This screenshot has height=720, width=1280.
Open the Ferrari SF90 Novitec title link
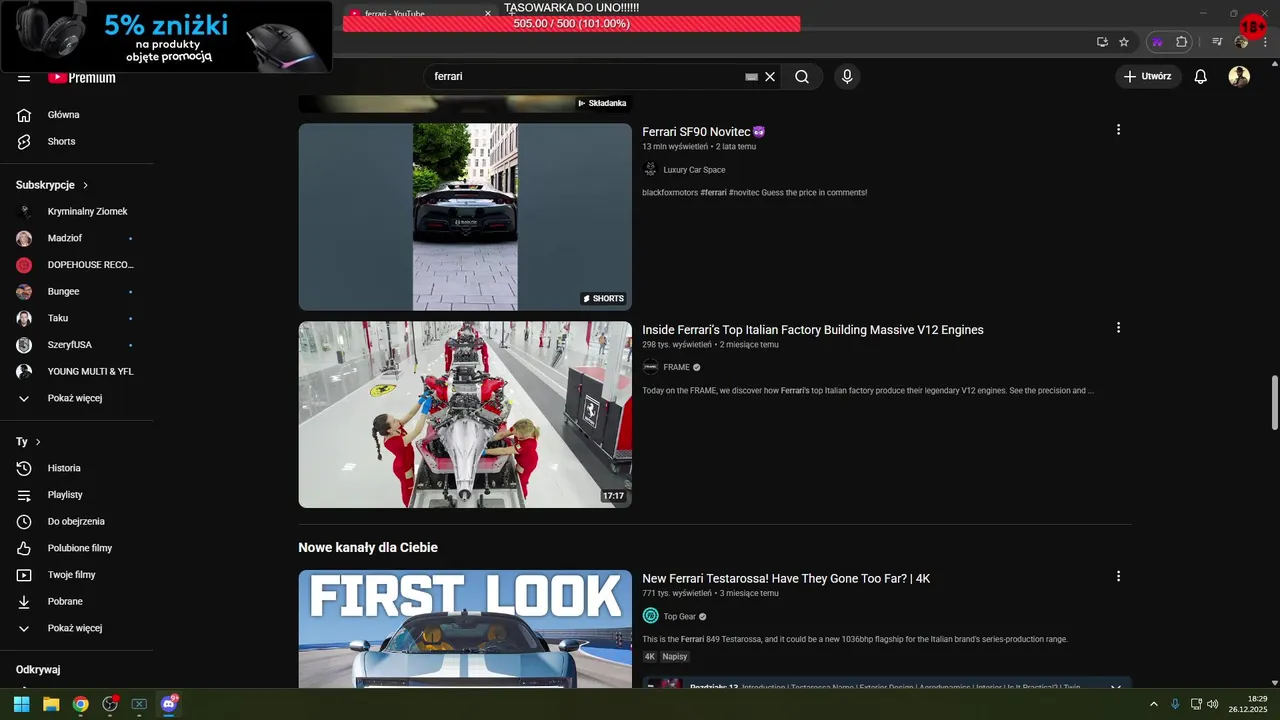point(704,132)
